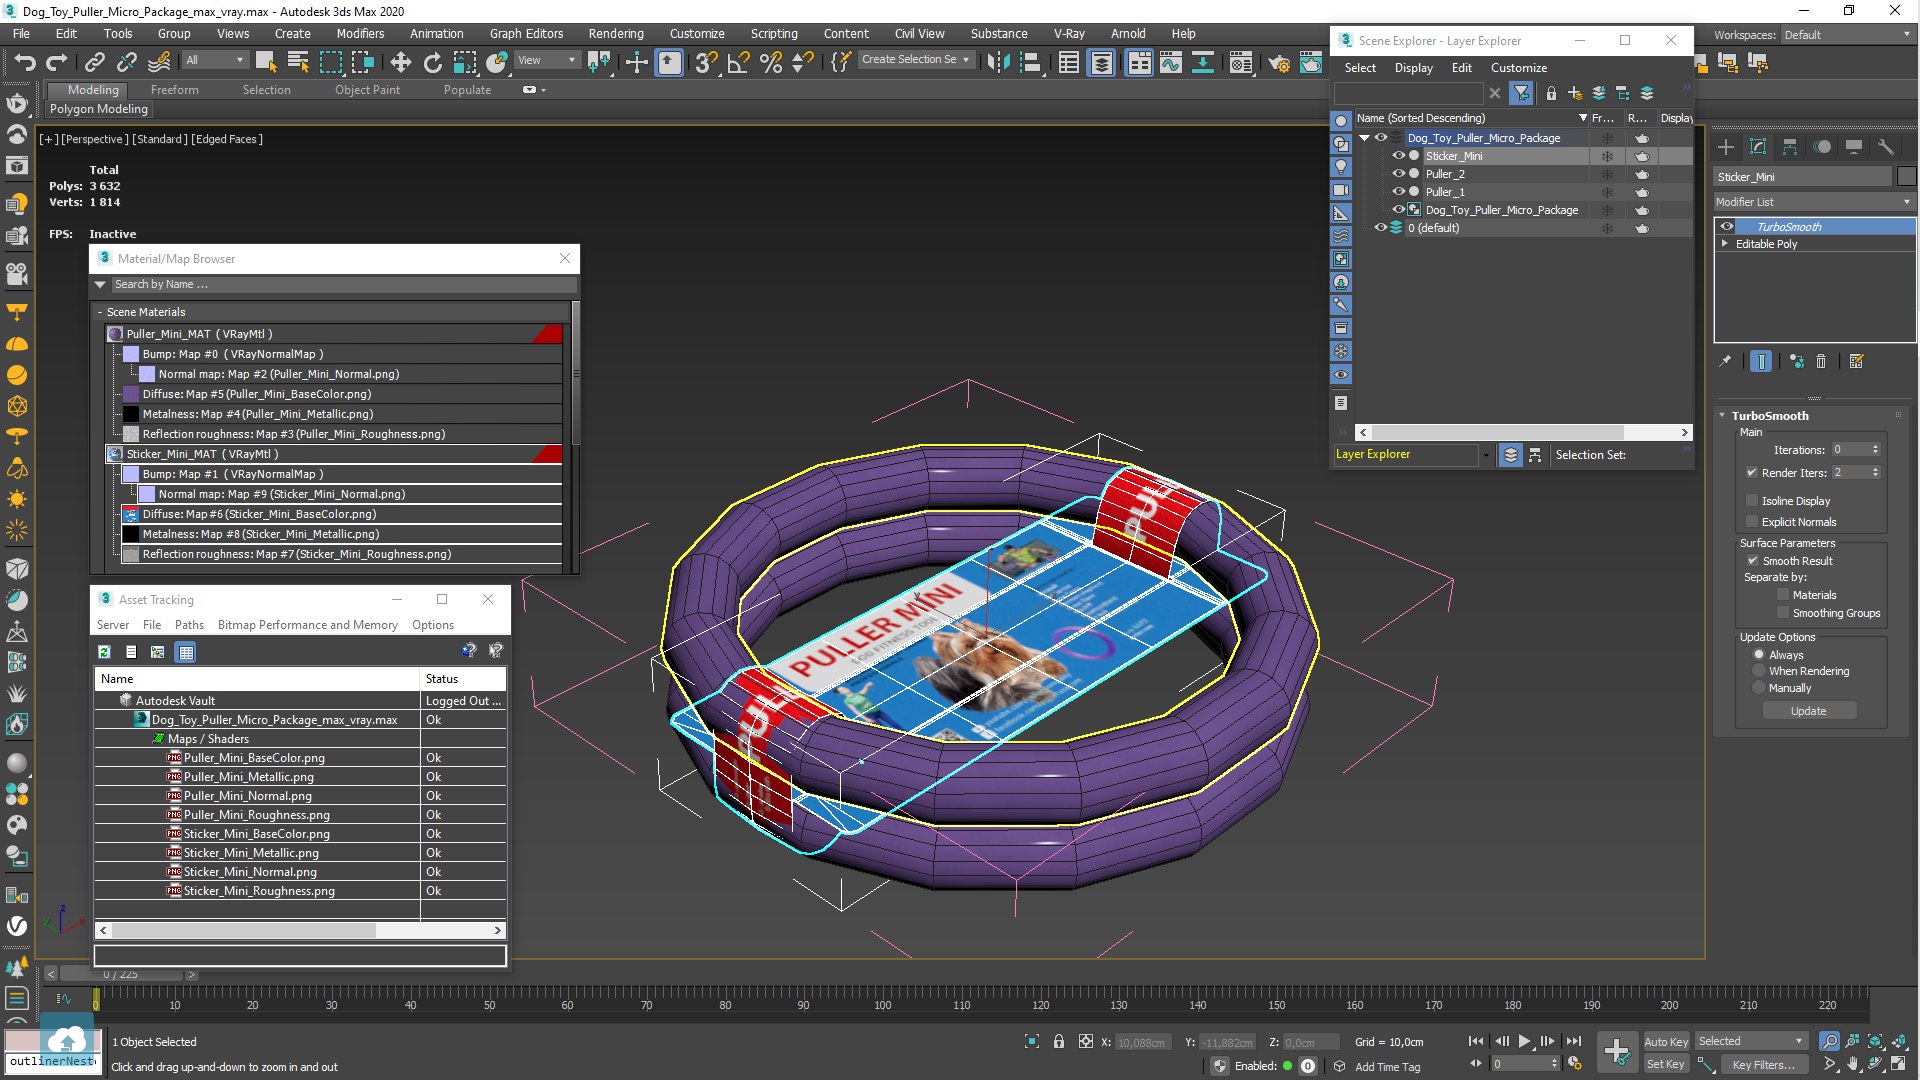Collapse the TurboSmooth rollout
Viewport: 1920px width, 1080px height.
coord(1722,416)
